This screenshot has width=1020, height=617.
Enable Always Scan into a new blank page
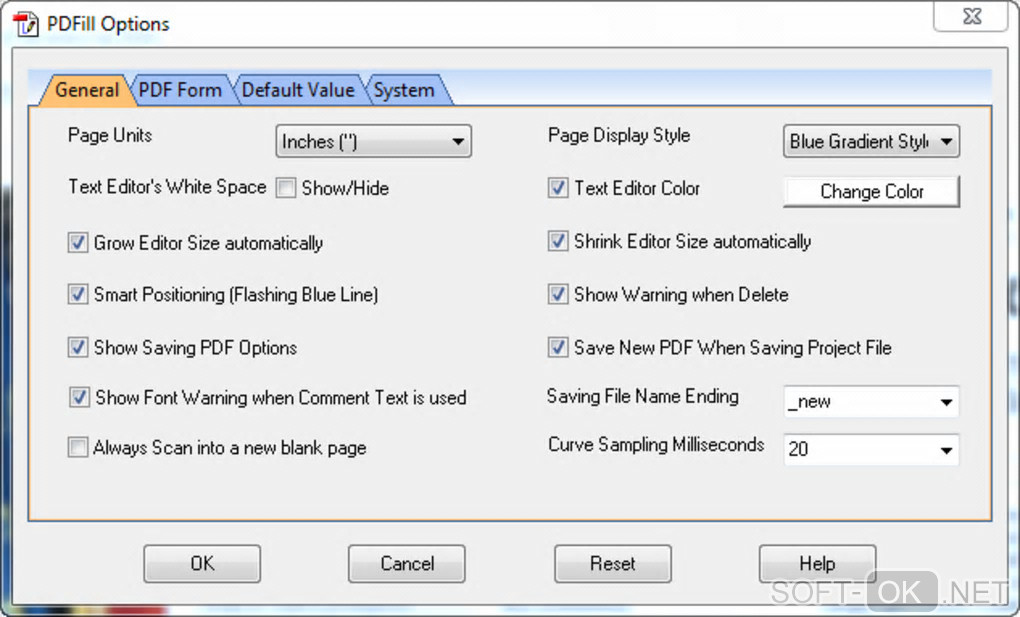click(x=78, y=448)
